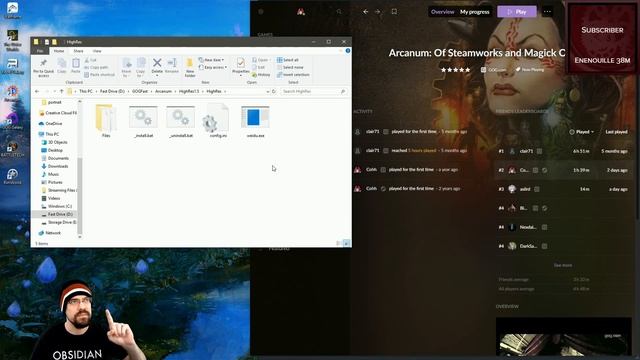Select the config.ini file
The width and height of the screenshot is (640, 360).
[218, 121]
